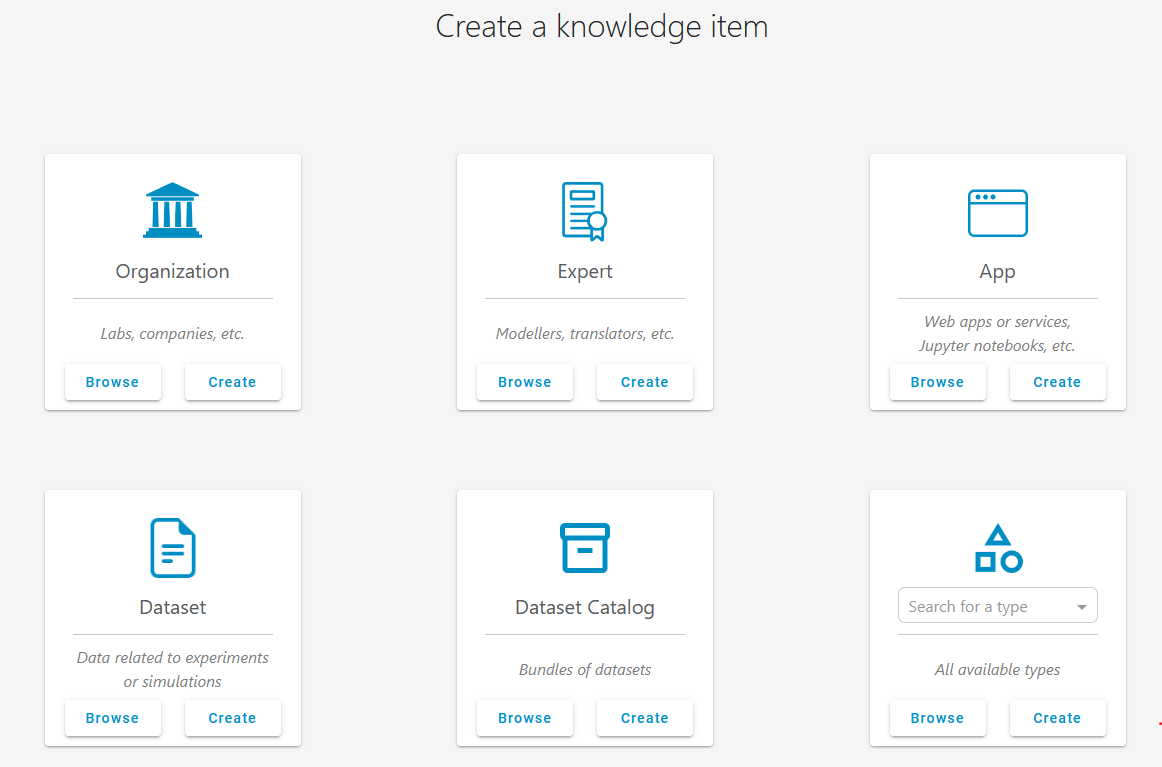Browse Organization items
The height and width of the screenshot is (767, 1162).
(x=113, y=382)
